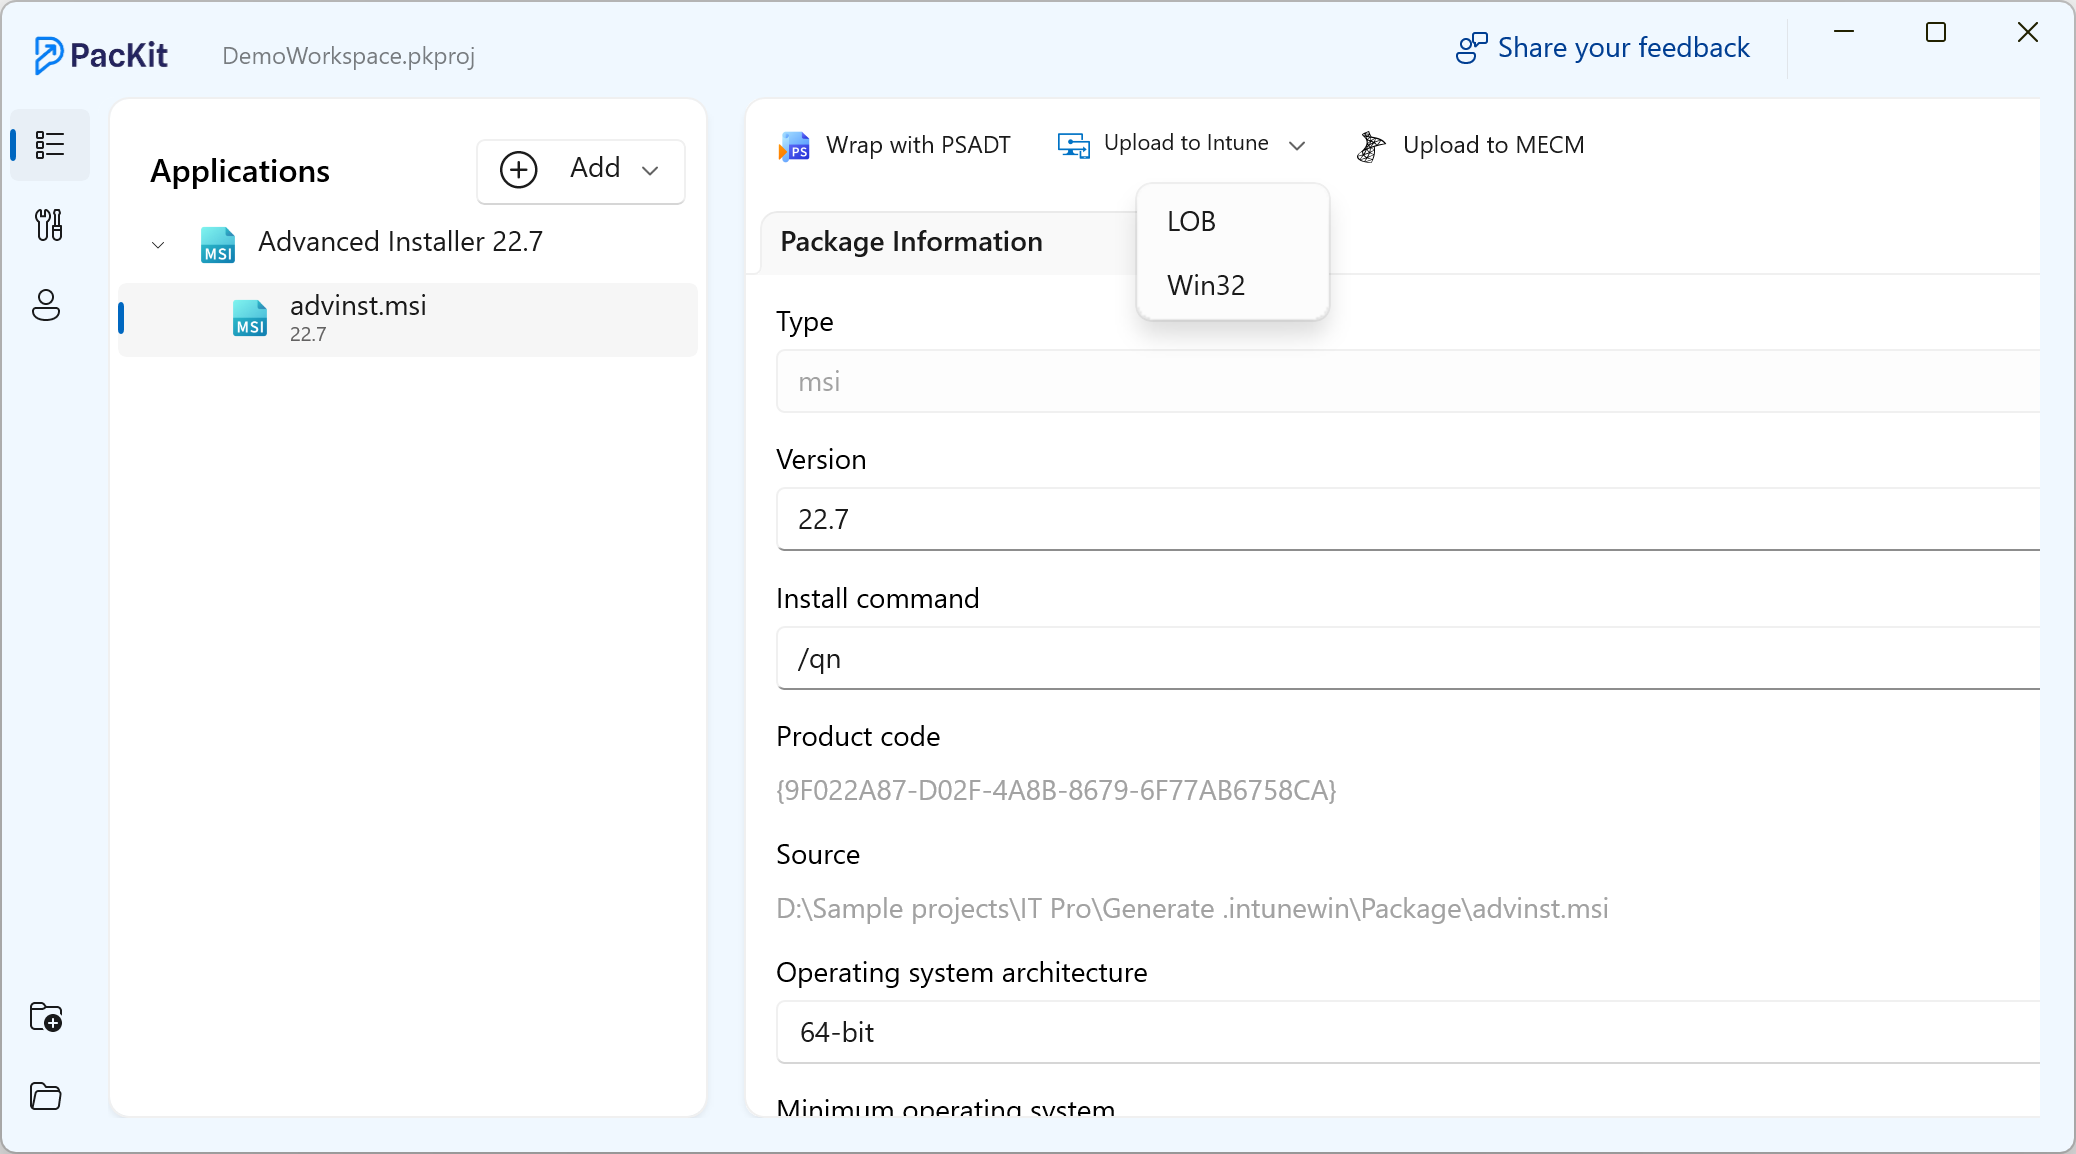This screenshot has width=2076, height=1154.
Task: Click the Product code GUID text
Action: click(1056, 790)
